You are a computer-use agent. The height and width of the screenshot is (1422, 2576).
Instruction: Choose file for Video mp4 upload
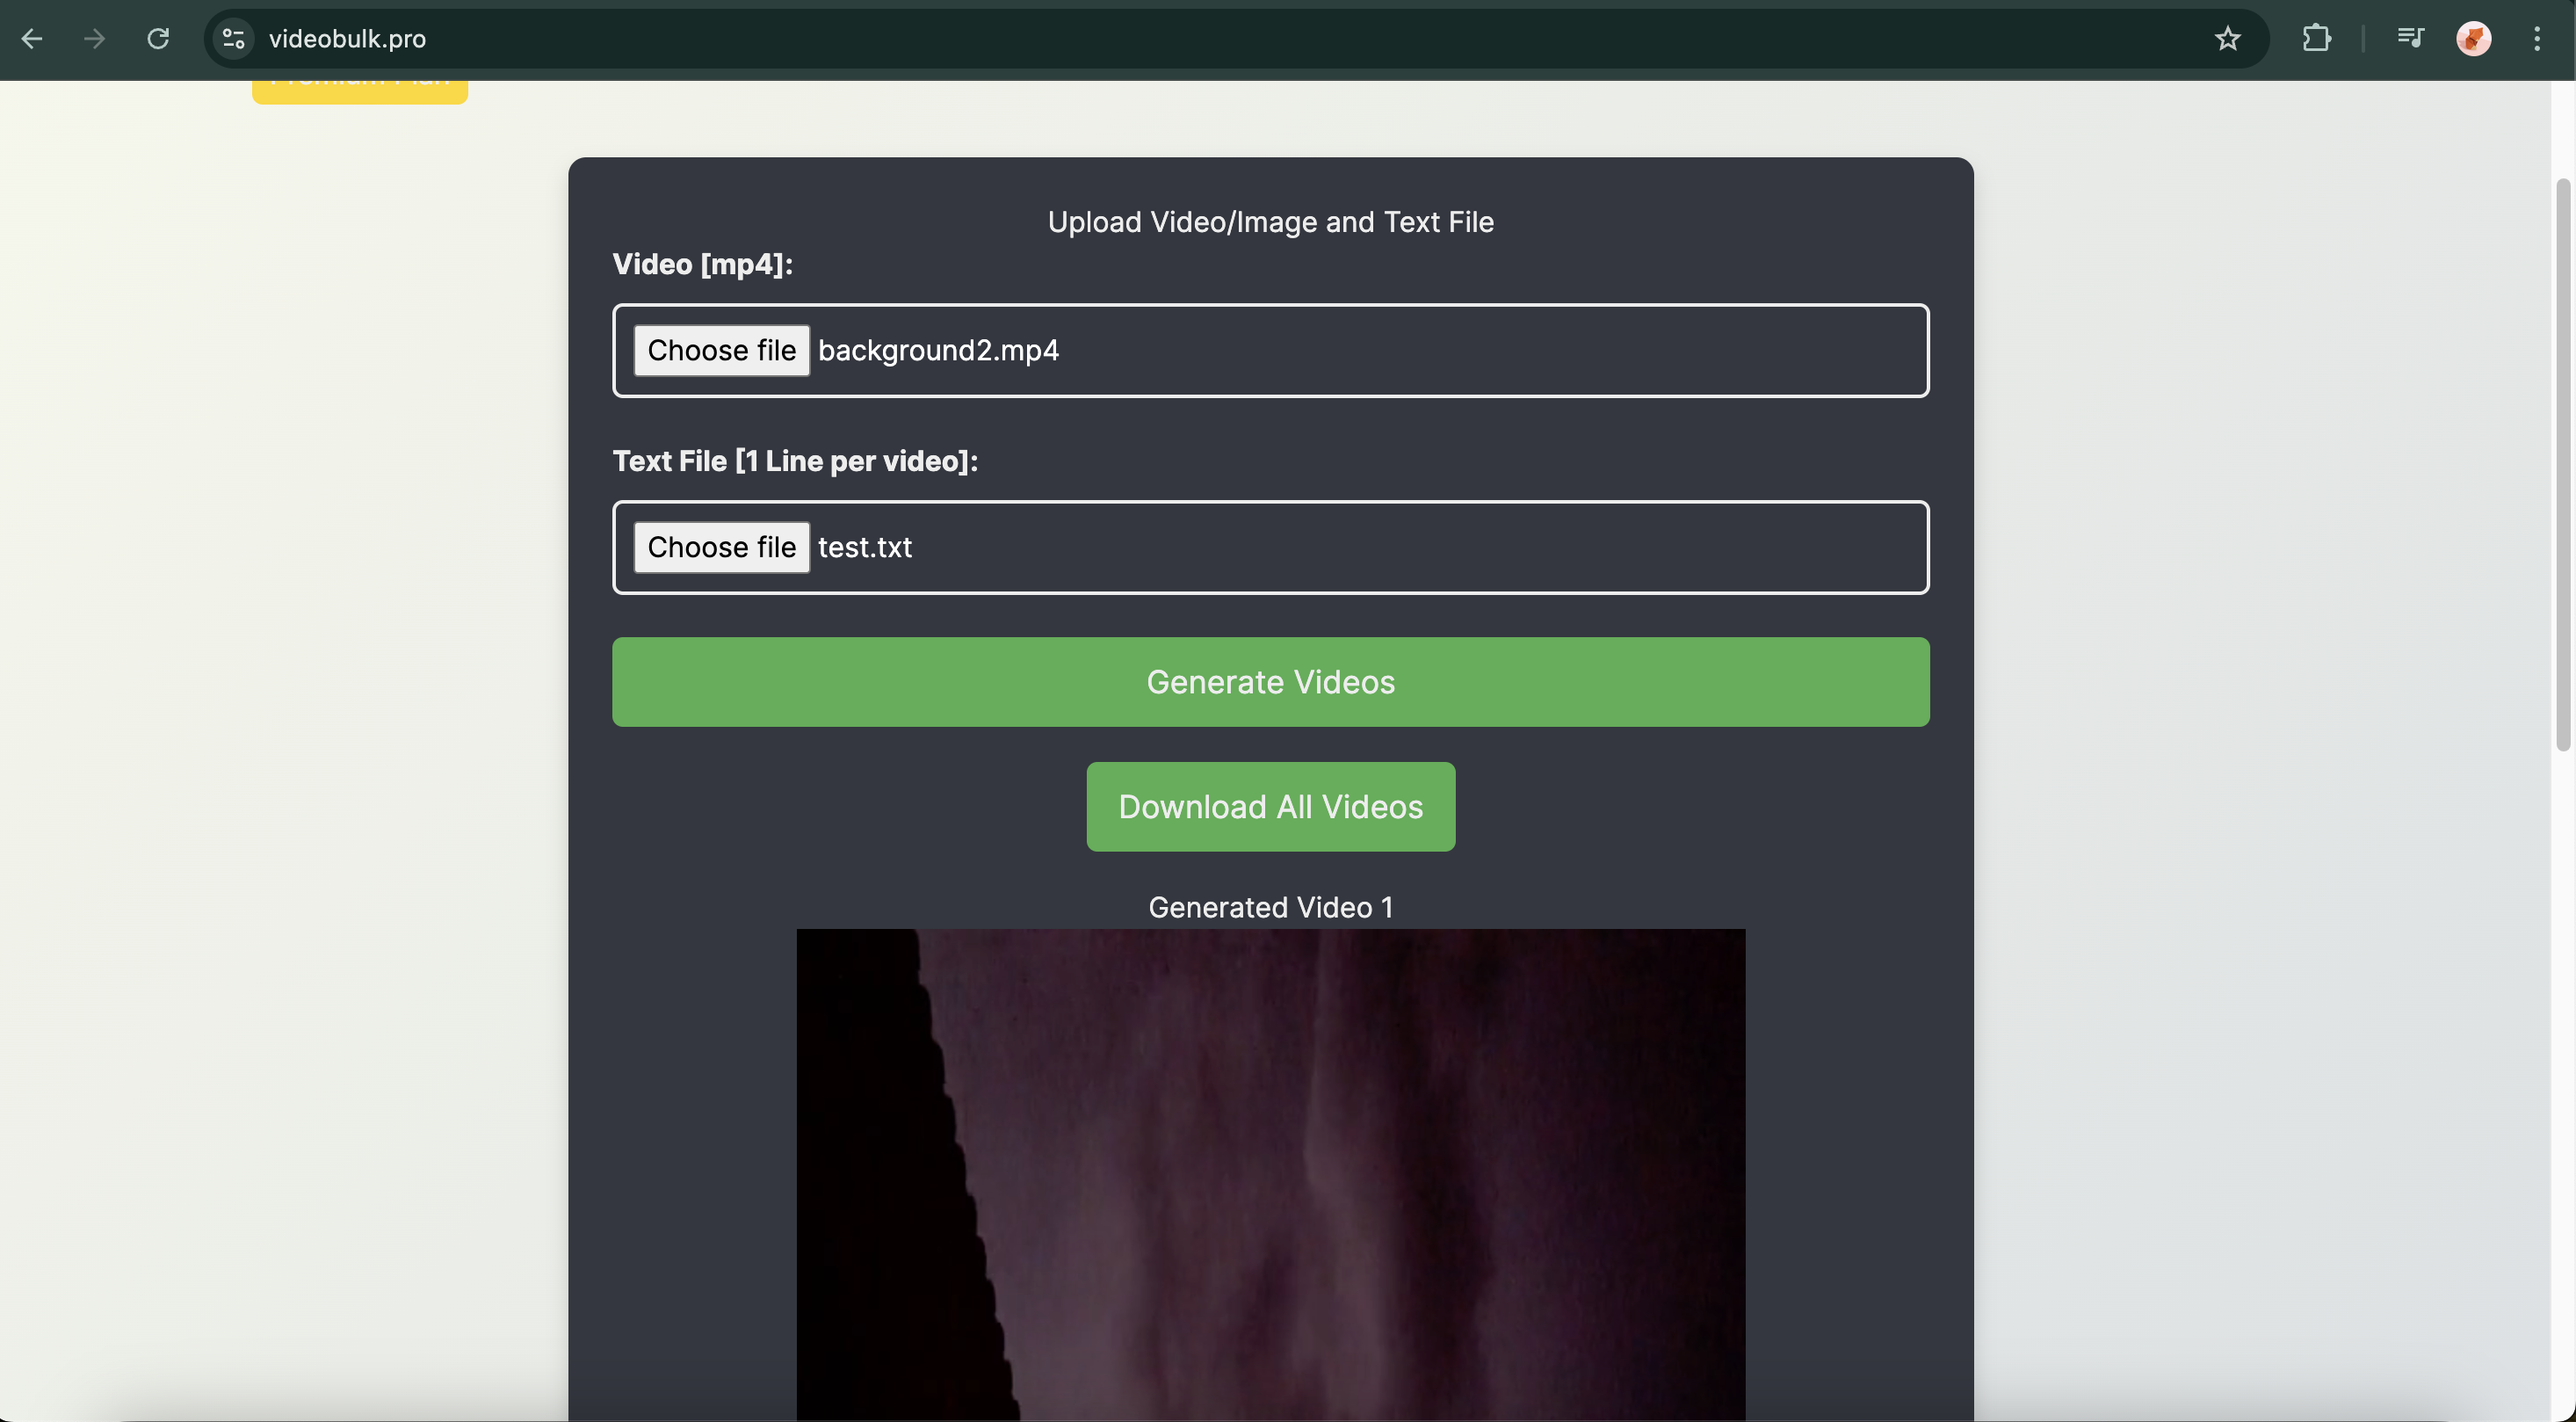coord(721,350)
